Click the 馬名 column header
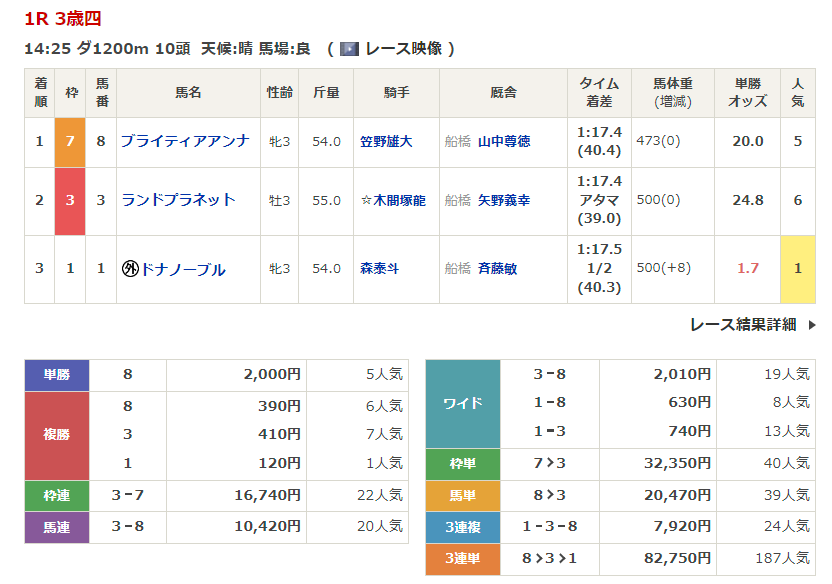Viewport: 832px width, 584px height. coord(188,92)
